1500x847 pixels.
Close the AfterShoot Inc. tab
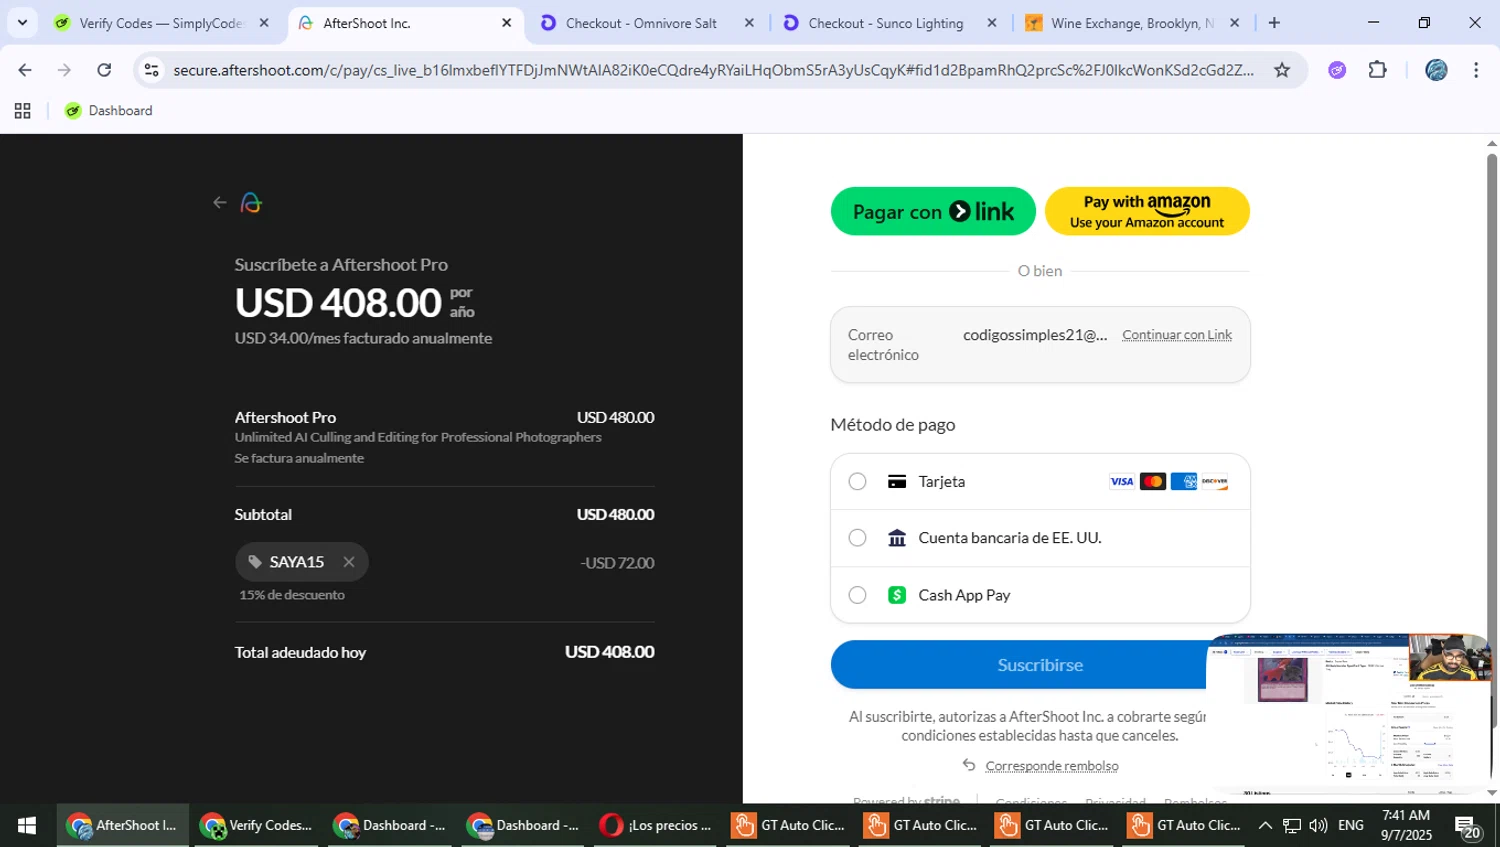(506, 23)
